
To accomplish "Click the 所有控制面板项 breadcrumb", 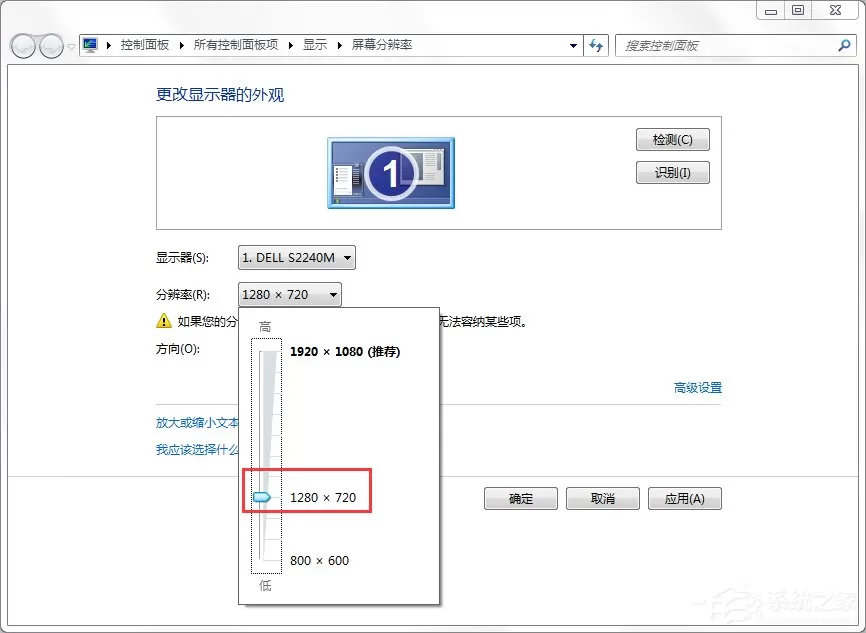I will (x=236, y=45).
